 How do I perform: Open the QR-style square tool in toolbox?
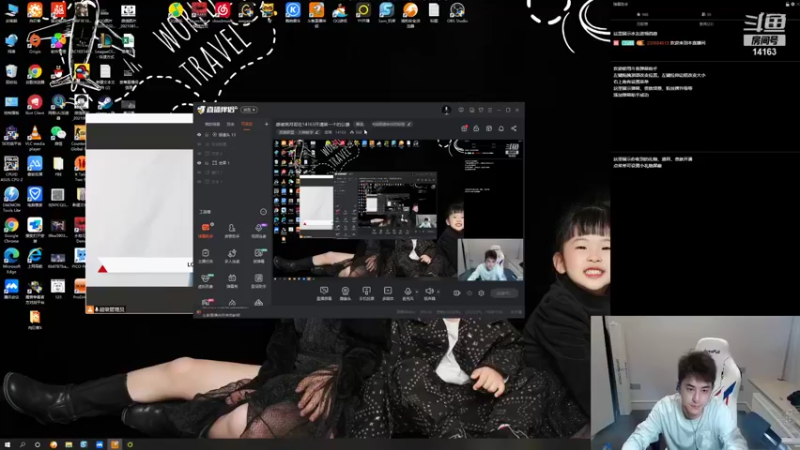(x=259, y=281)
